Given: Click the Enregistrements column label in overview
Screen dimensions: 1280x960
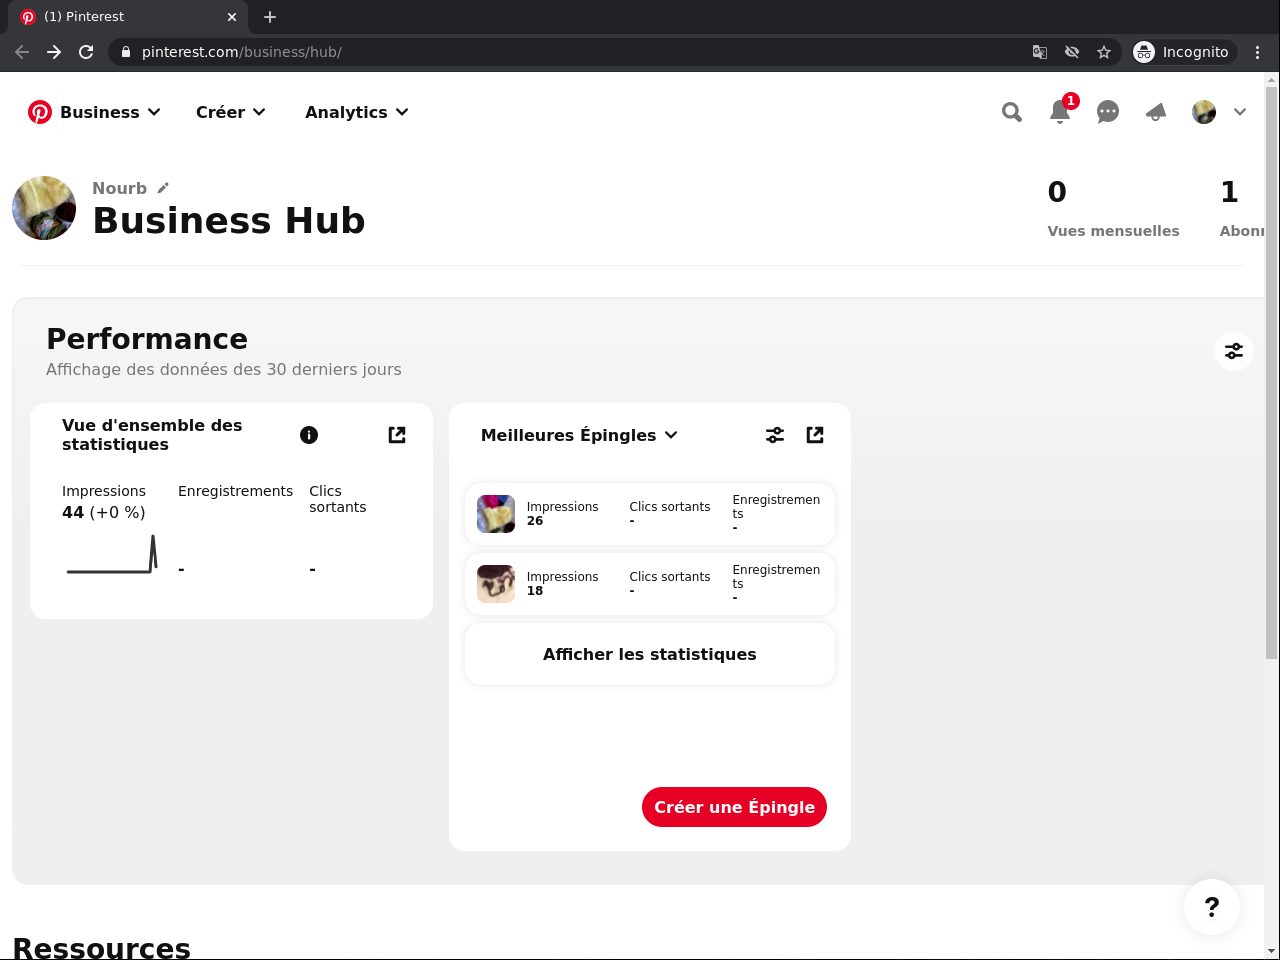Looking at the screenshot, I should point(235,491).
